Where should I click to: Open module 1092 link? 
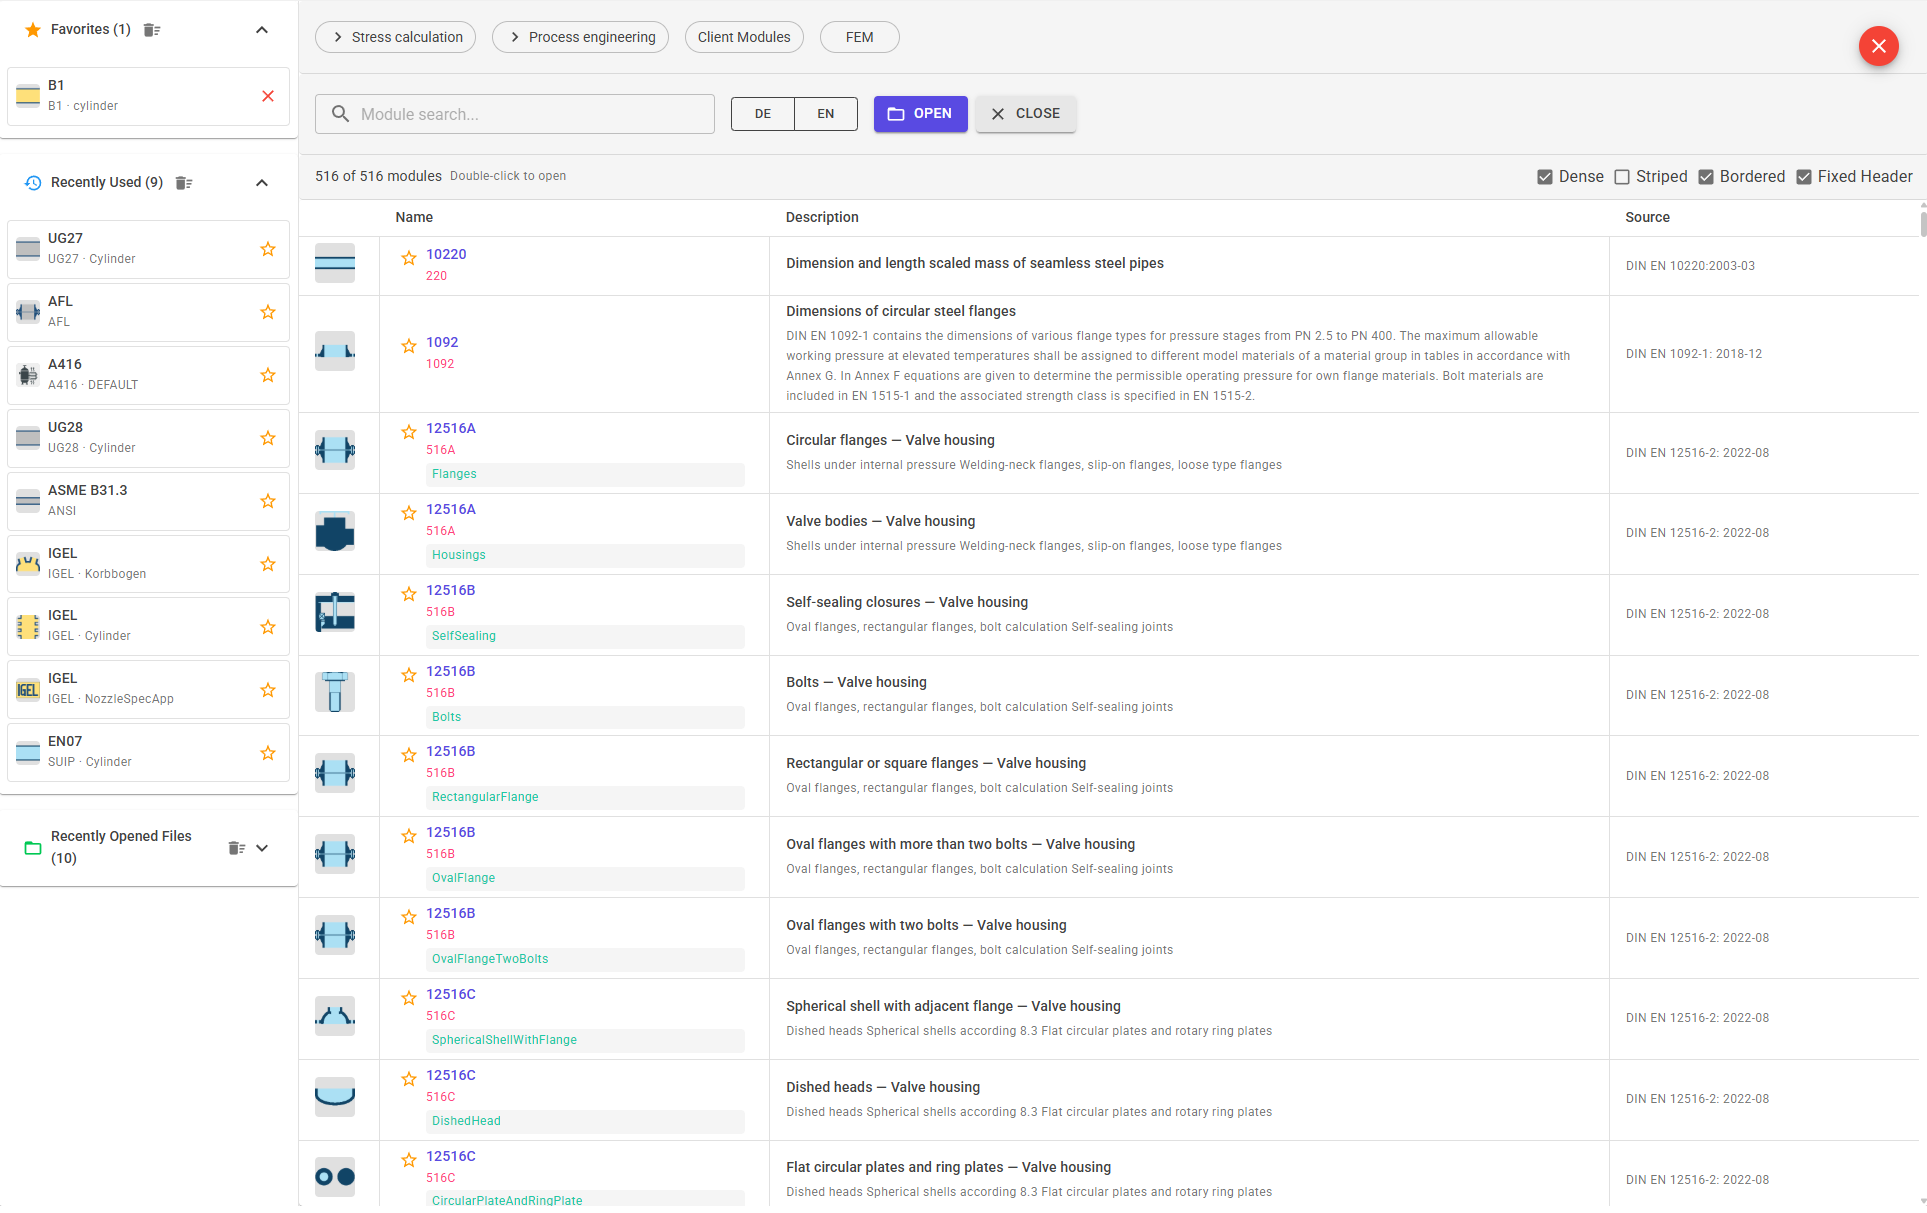tap(442, 342)
